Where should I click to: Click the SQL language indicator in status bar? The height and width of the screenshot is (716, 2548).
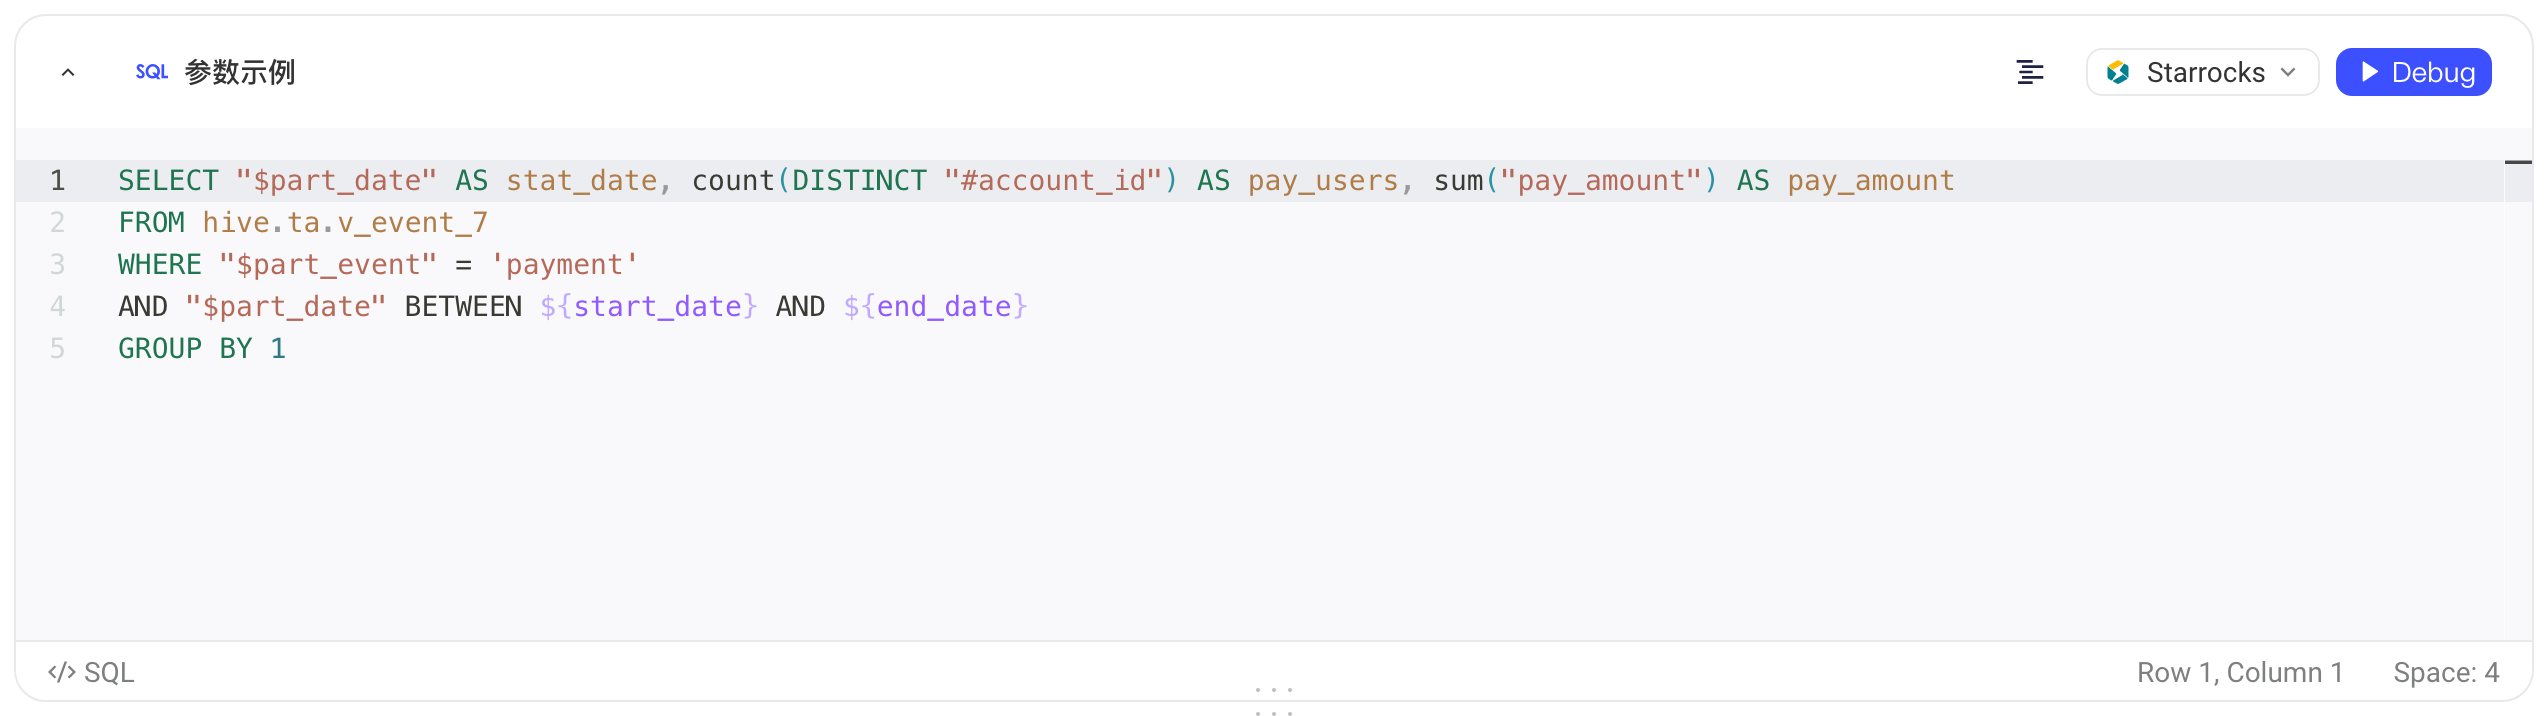91,672
